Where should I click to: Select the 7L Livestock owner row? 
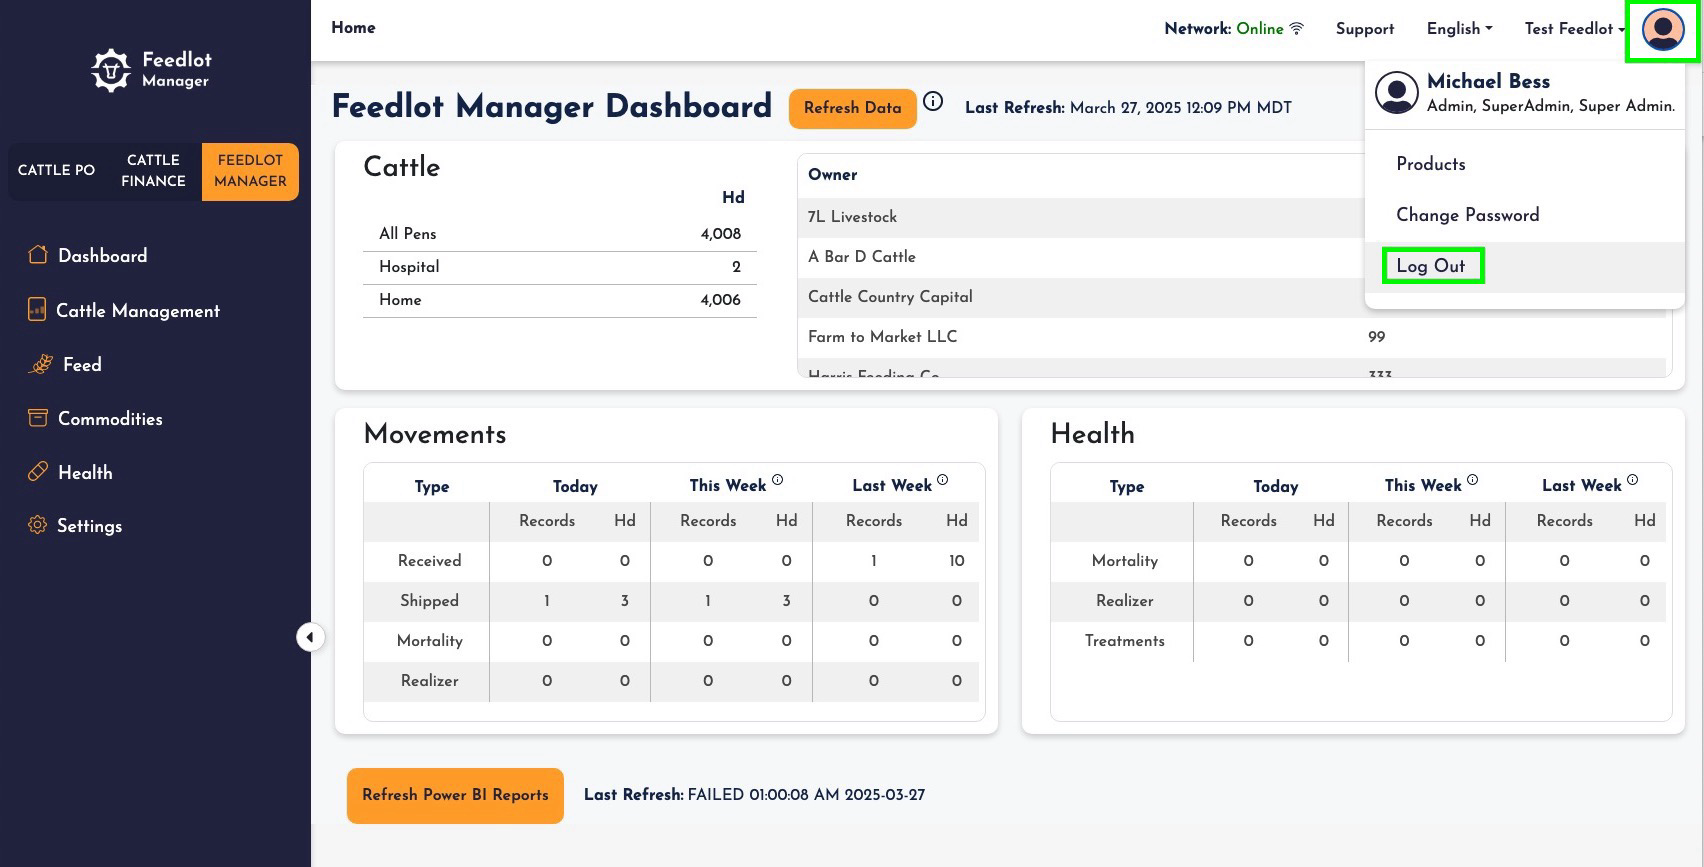(x=1082, y=217)
